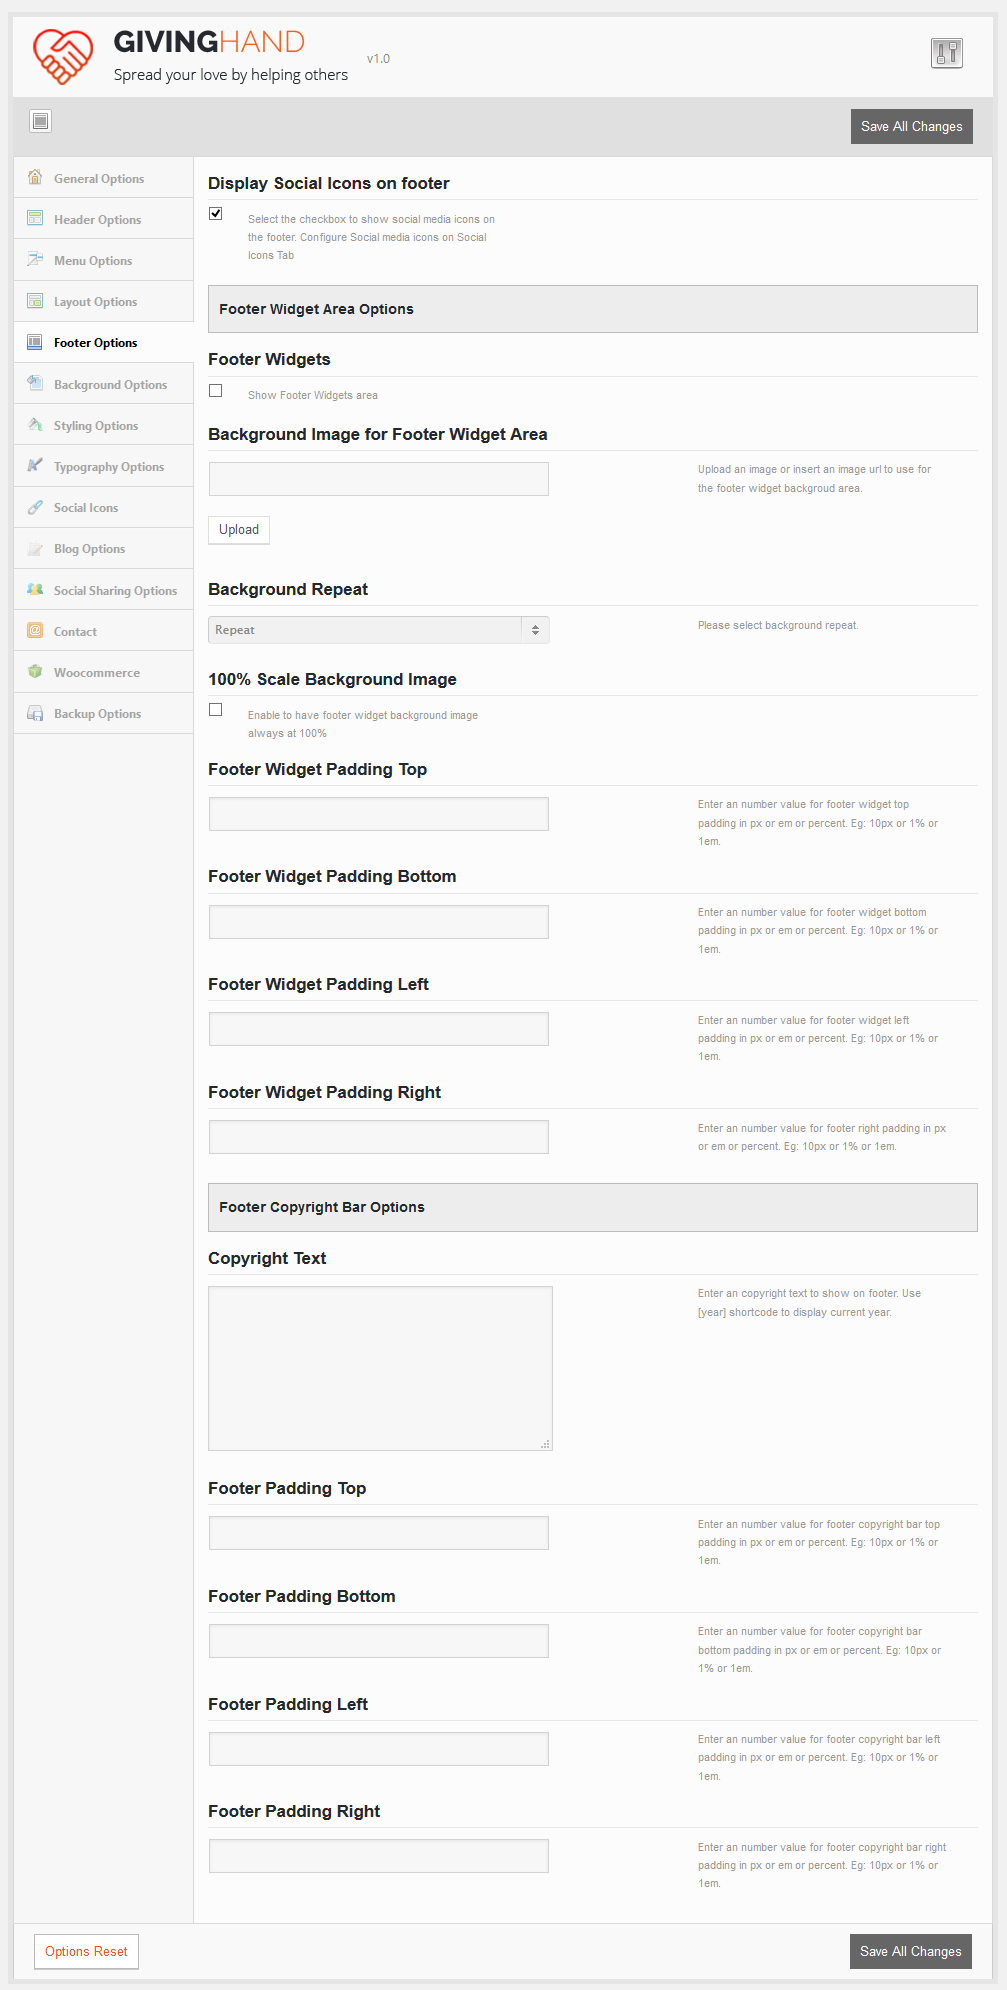The height and width of the screenshot is (1990, 1007).
Task: Collapse the Footer Widget Area Options section
Action: point(592,309)
